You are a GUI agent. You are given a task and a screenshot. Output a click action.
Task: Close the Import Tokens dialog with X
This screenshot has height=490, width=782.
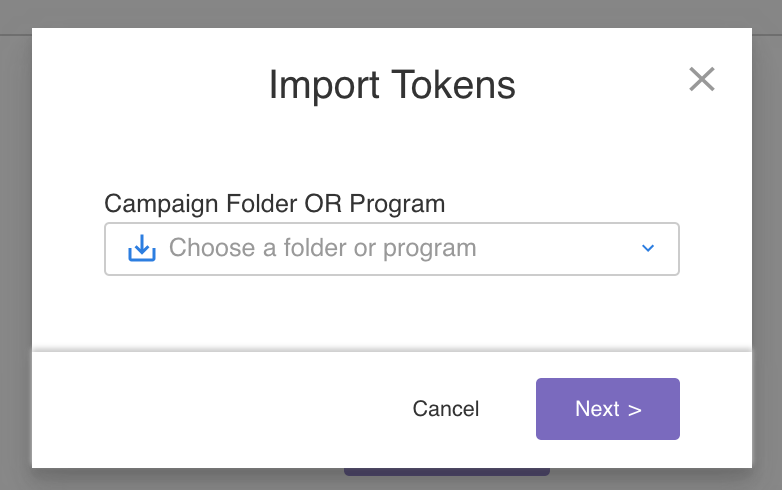(702, 80)
